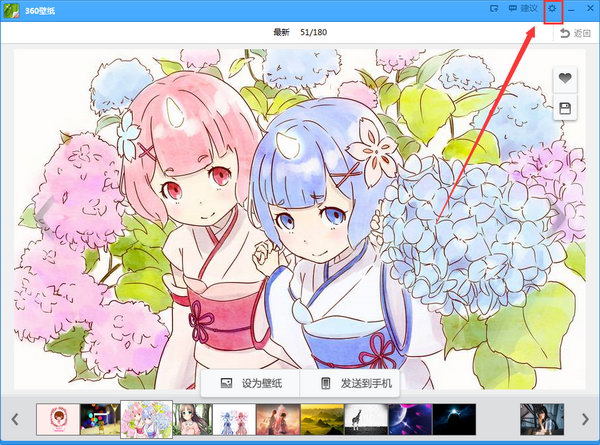Select the brown-haired anime girl thumbnail
The width and height of the screenshot is (600, 445).
click(193, 419)
